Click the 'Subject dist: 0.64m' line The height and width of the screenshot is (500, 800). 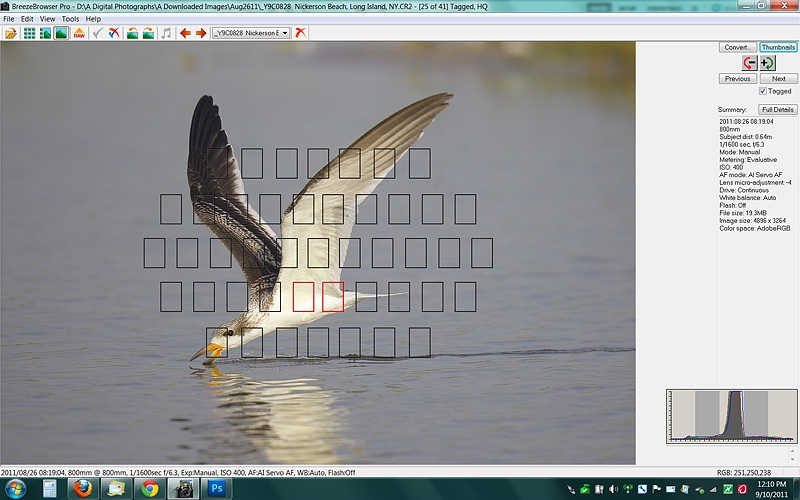point(745,137)
